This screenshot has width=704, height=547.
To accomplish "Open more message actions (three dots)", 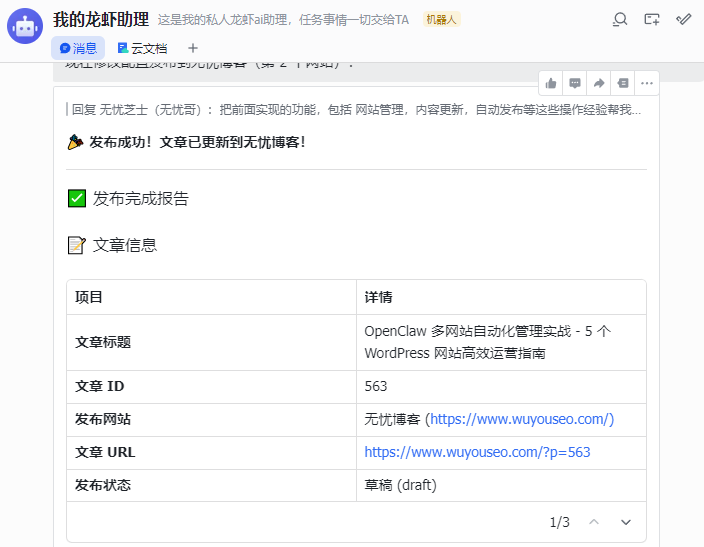I will tap(647, 83).
